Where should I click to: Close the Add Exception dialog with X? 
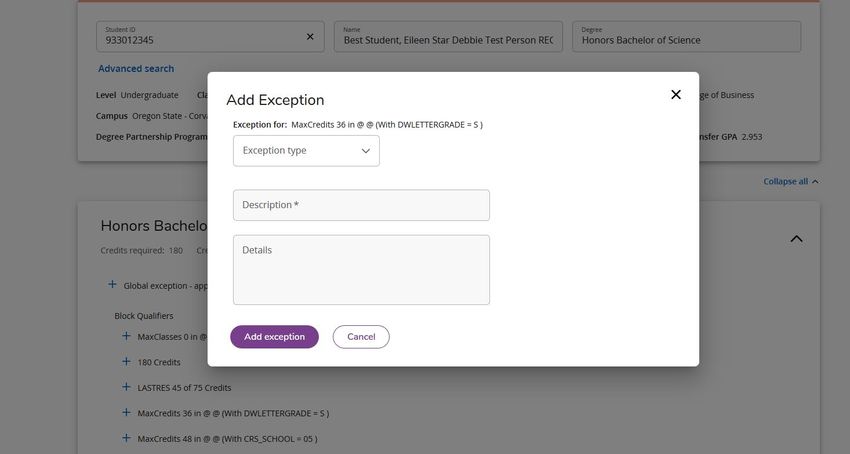[675, 94]
